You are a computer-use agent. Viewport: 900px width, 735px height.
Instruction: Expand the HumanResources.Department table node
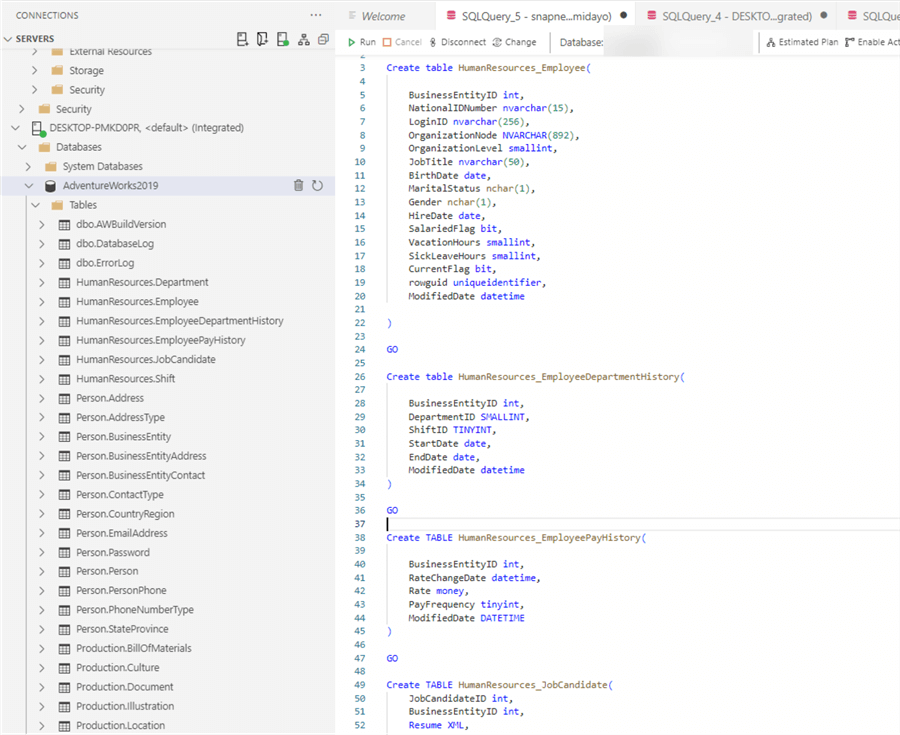point(42,282)
